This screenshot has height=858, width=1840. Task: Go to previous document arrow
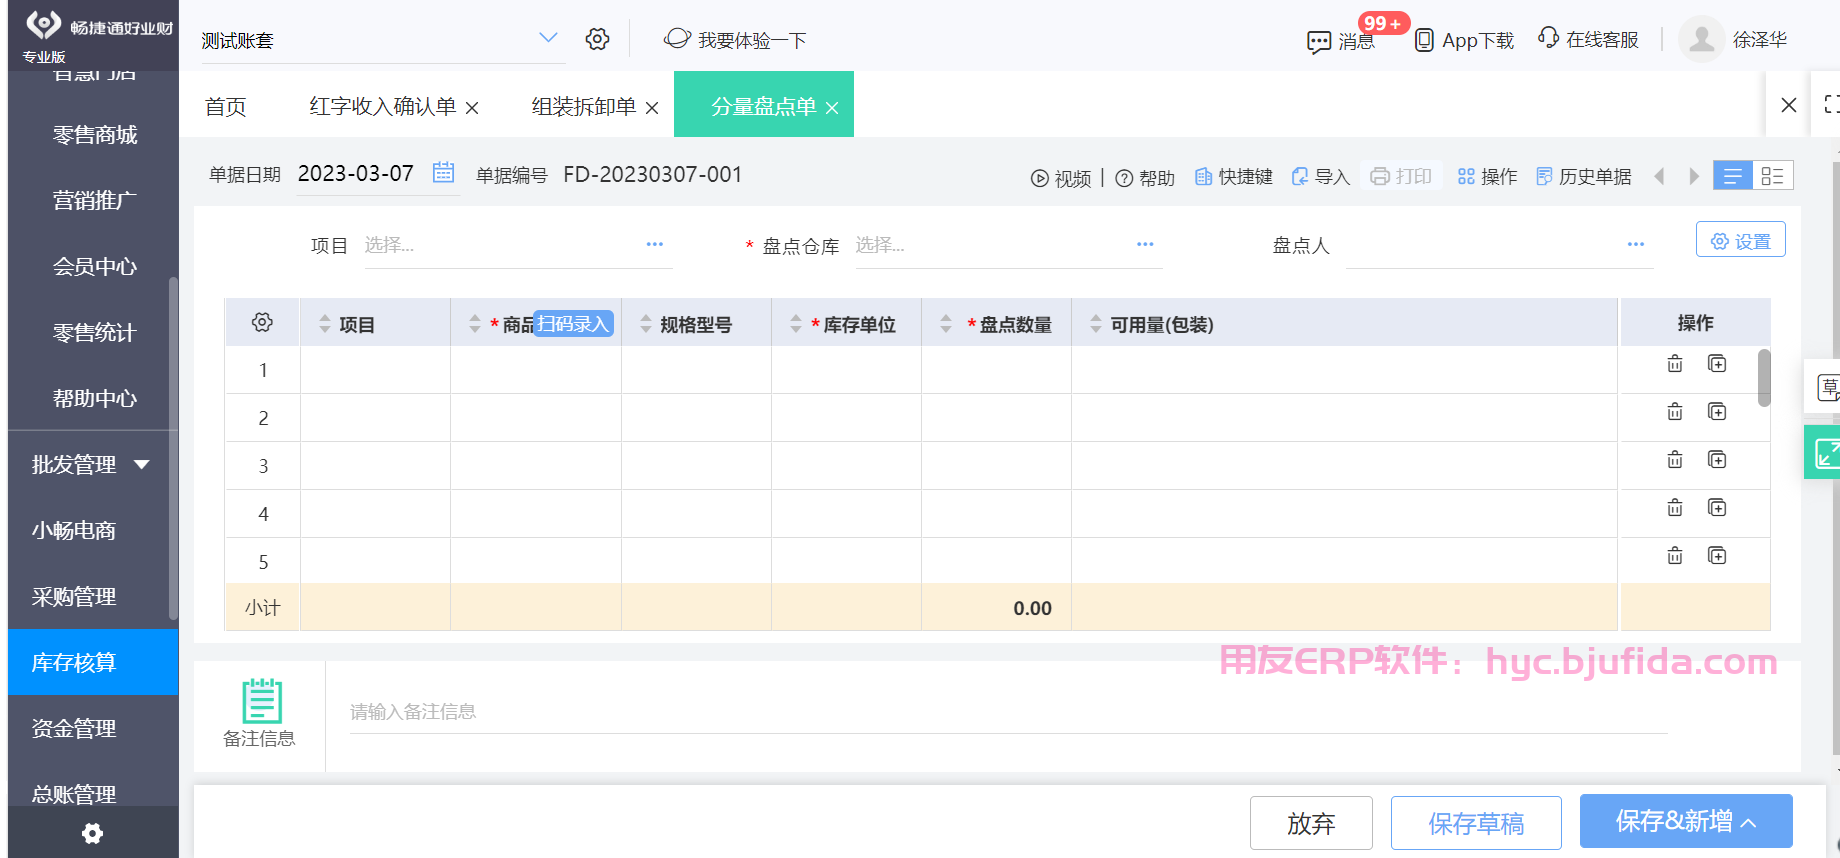pyautogui.click(x=1660, y=176)
